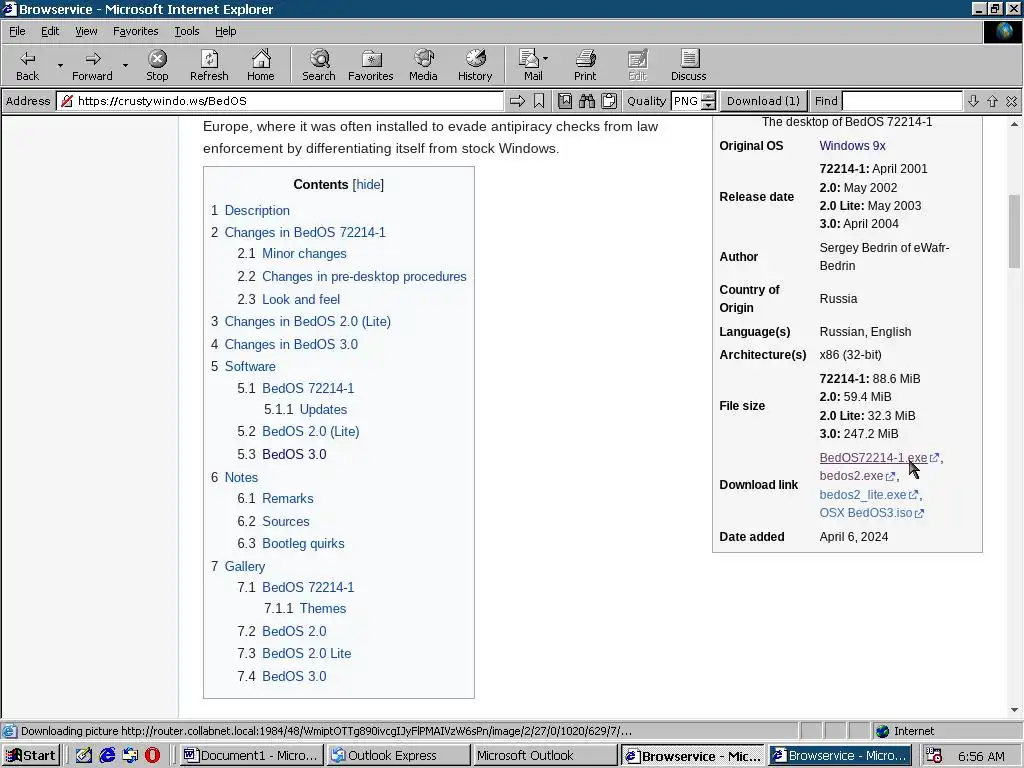The width and height of the screenshot is (1024, 768).
Task: Click the Quality spinner down arrow
Action: 708,105
